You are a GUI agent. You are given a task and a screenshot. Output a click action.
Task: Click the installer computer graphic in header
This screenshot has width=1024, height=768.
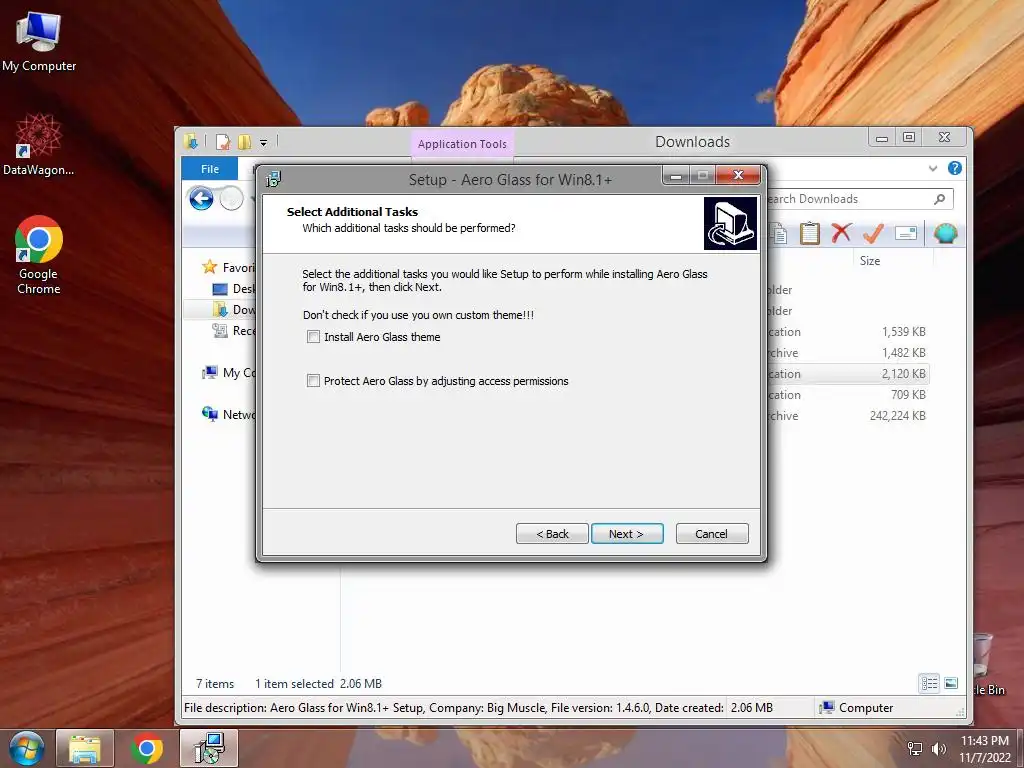click(730, 224)
